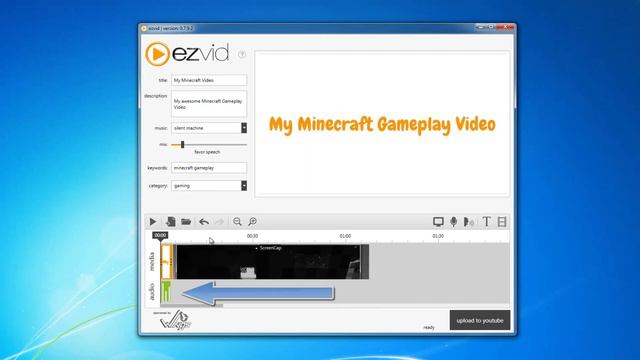Focus the keywords input field
The image size is (640, 360).
(x=209, y=168)
